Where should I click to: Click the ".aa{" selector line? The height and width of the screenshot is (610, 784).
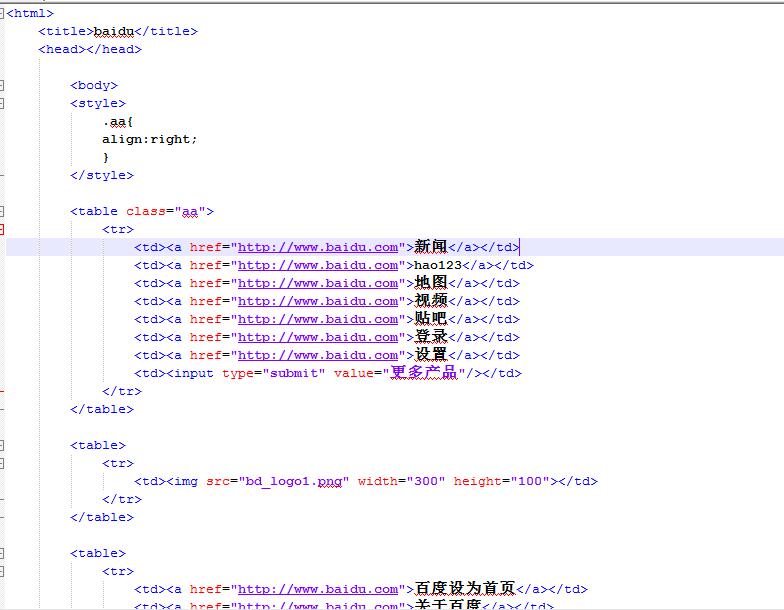(x=118, y=122)
